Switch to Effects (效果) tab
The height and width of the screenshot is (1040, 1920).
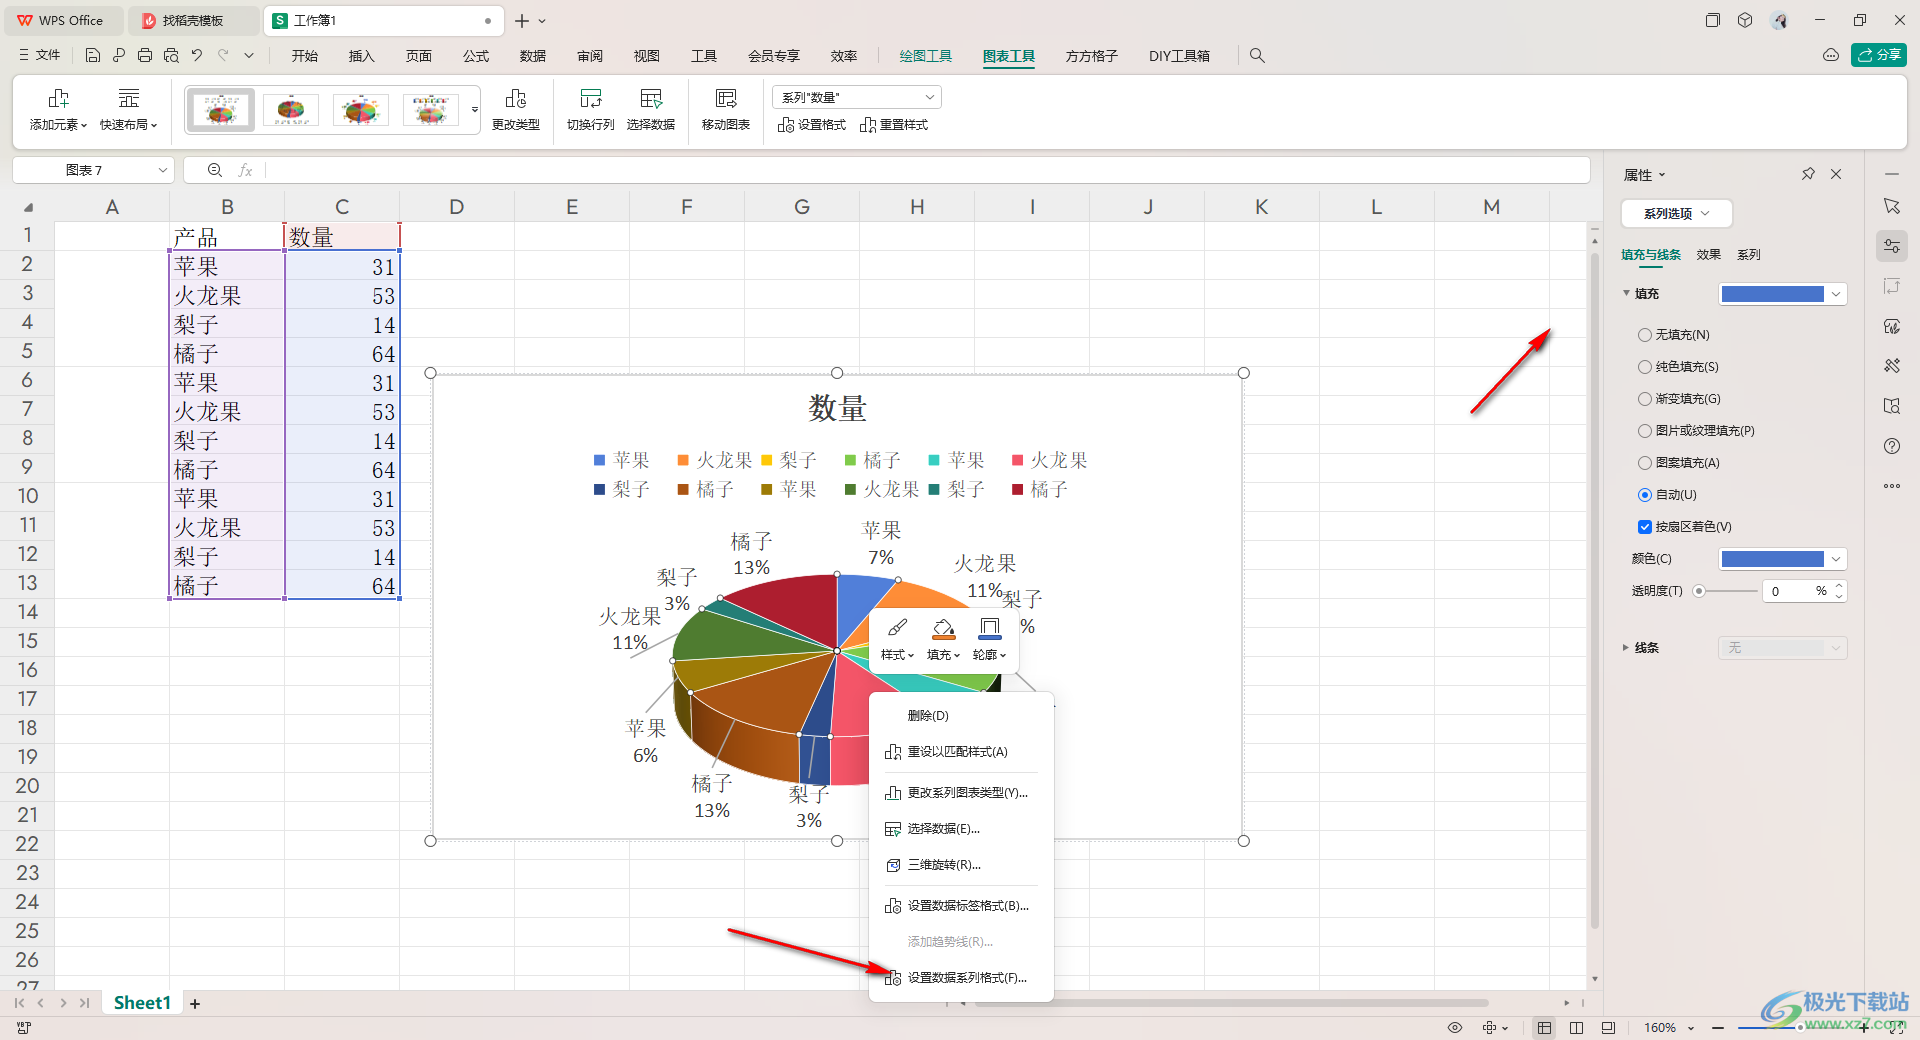[x=1708, y=255]
